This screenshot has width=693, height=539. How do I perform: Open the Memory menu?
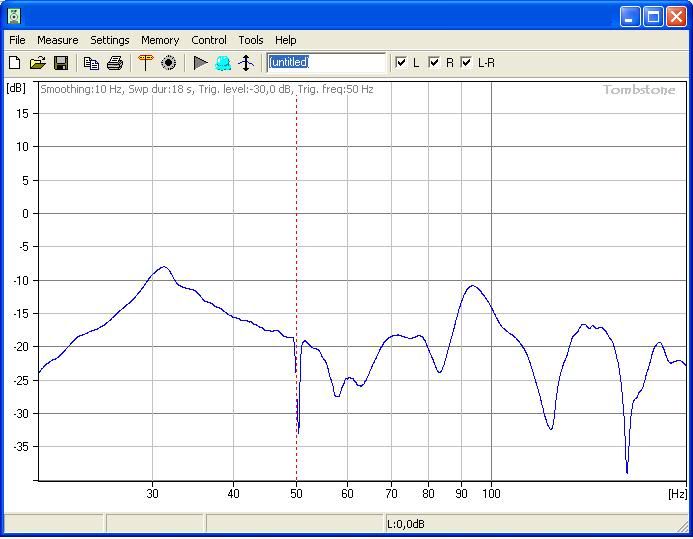pyautogui.click(x=160, y=40)
